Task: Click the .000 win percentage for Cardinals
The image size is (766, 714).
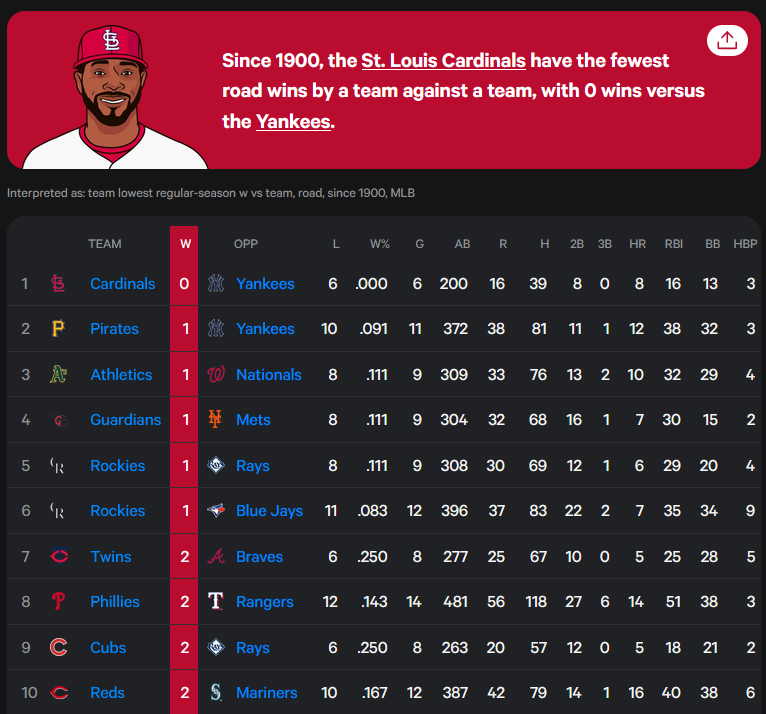Action: point(371,284)
